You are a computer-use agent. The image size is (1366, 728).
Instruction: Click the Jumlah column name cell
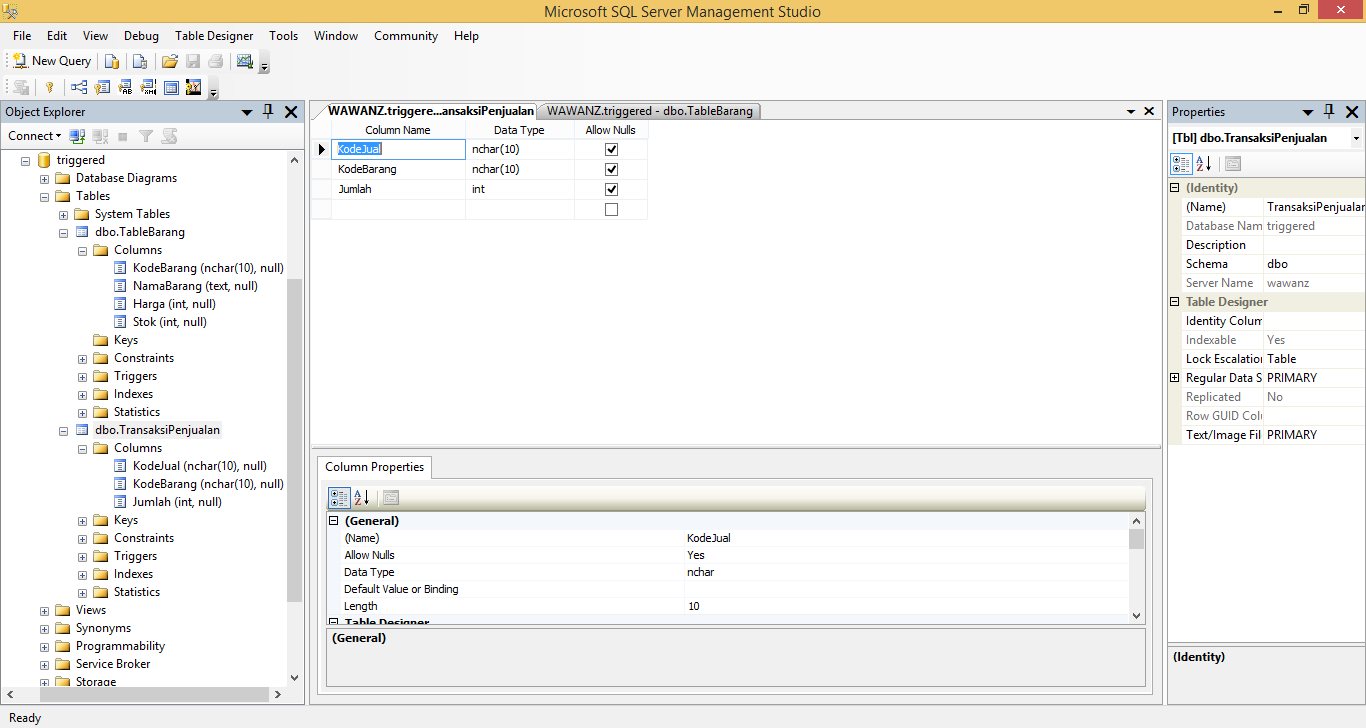(399, 190)
